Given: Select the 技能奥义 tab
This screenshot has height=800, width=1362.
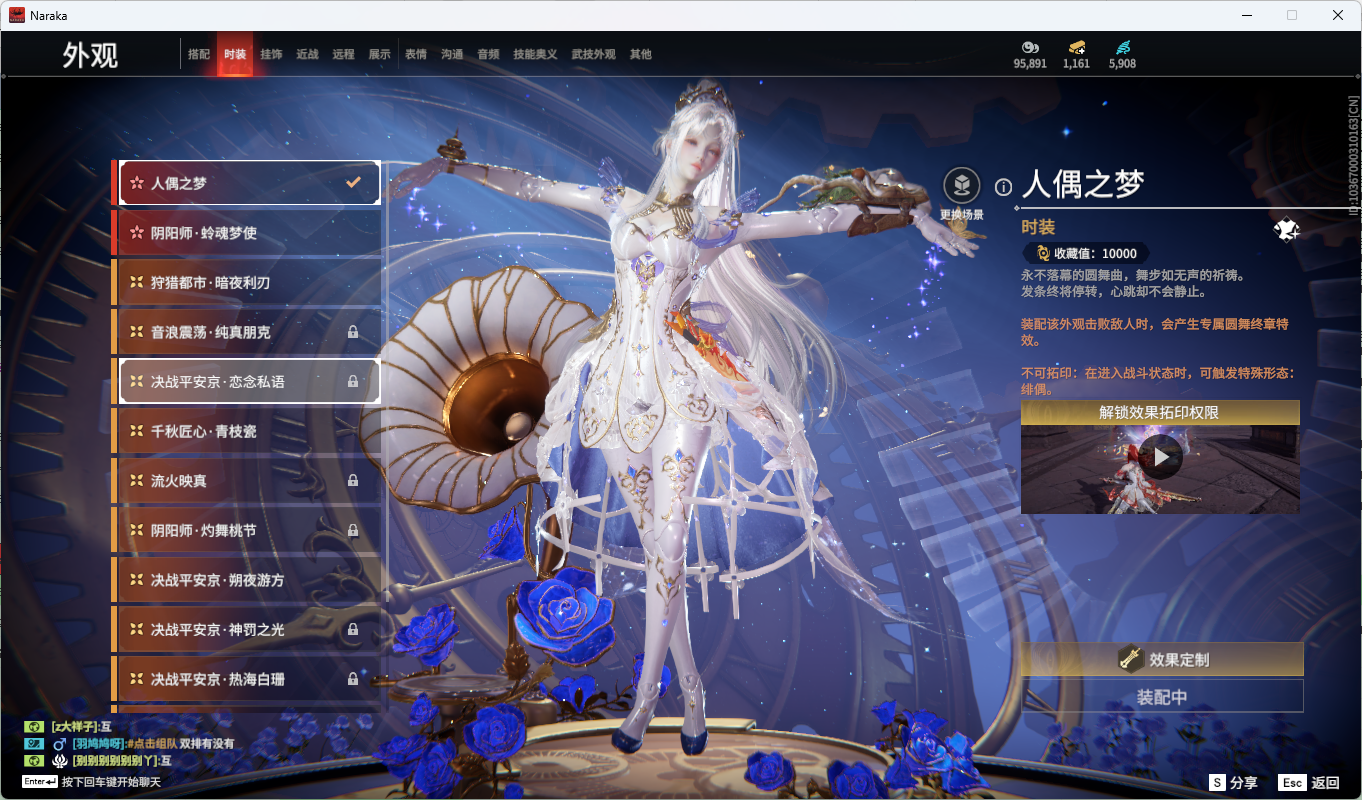Looking at the screenshot, I should click(536, 54).
